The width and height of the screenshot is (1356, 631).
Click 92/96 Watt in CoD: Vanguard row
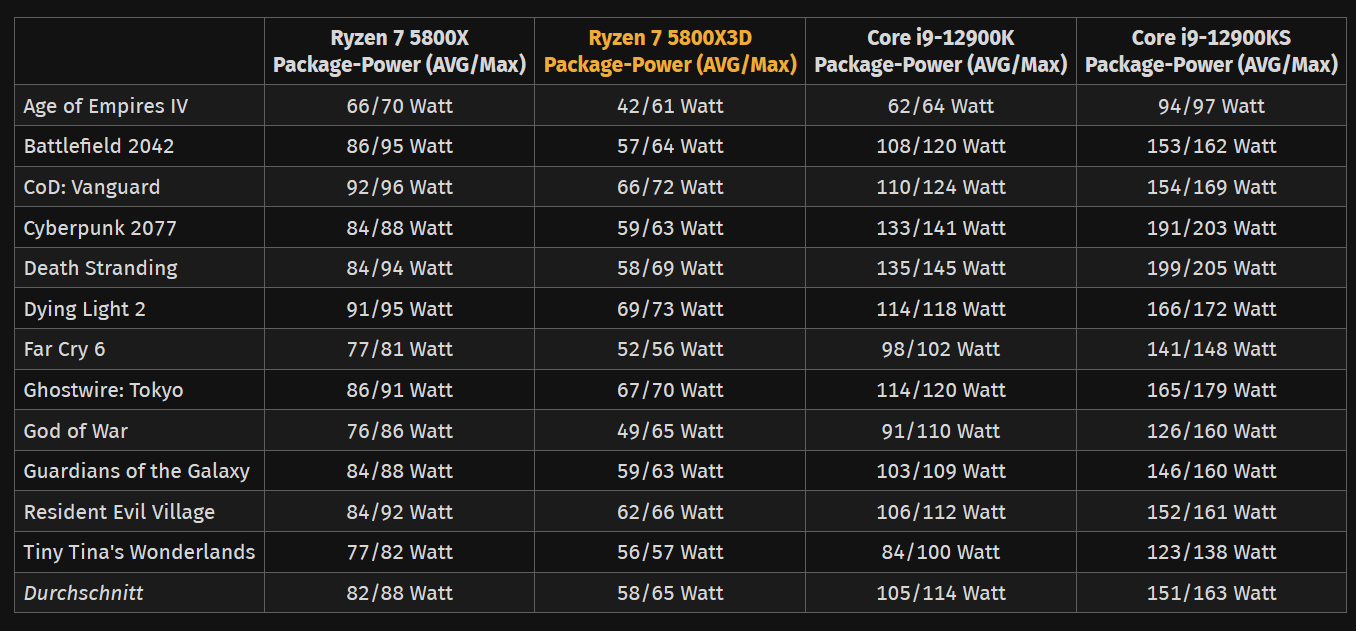tap(400, 187)
